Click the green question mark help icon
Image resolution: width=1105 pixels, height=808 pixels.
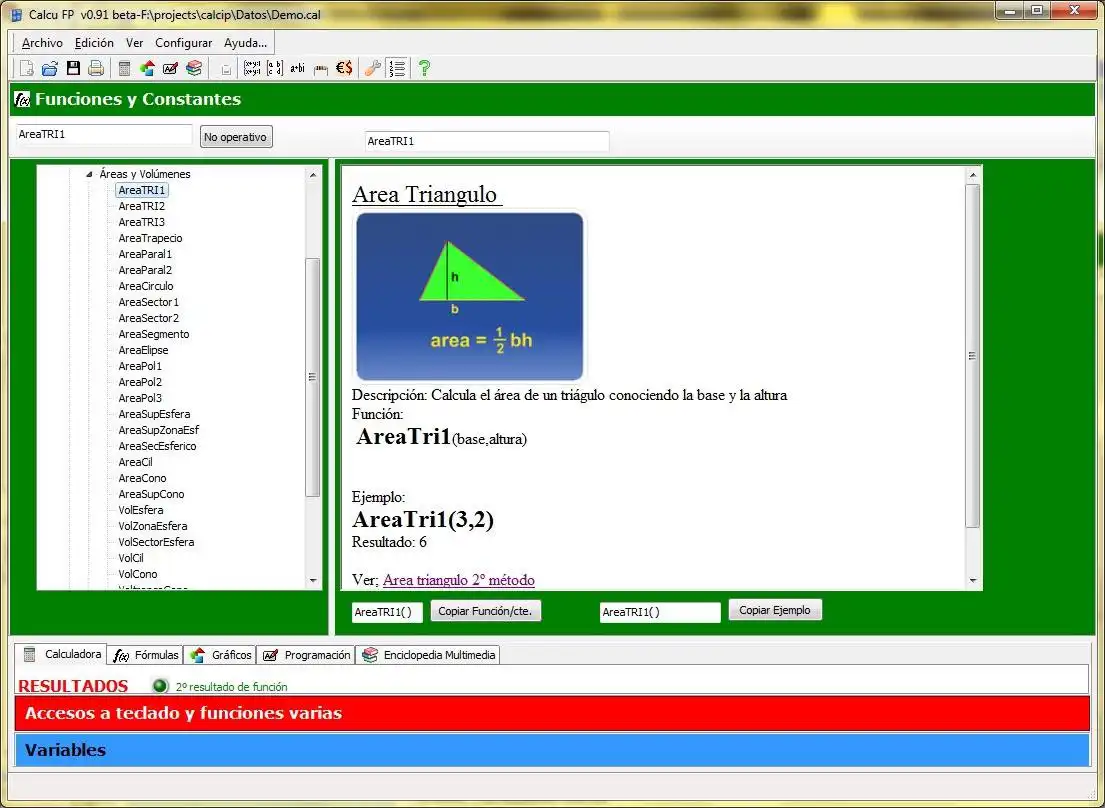click(424, 68)
